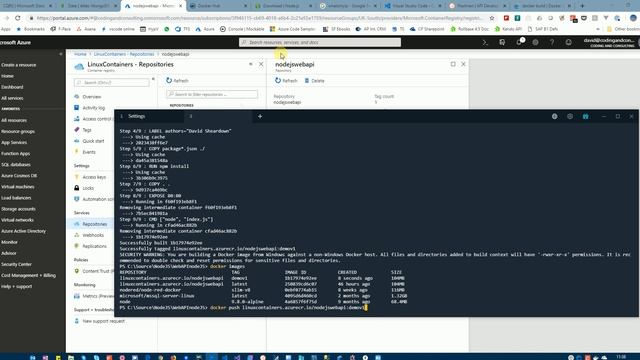Click the Refresh icon in nodejswebapi pane
The height and width of the screenshot is (360, 640).
coord(278,80)
